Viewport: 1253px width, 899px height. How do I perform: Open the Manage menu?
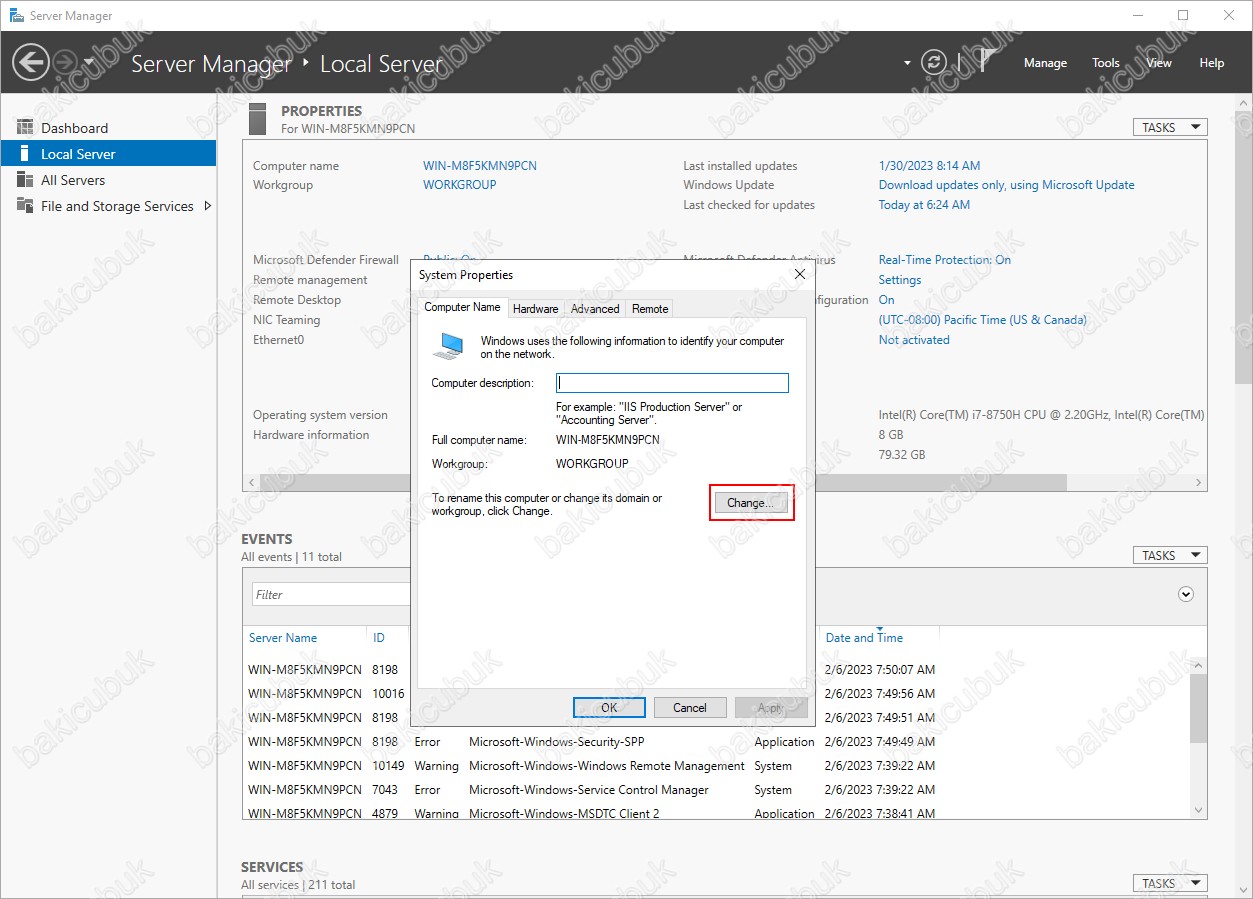[x=1045, y=63]
